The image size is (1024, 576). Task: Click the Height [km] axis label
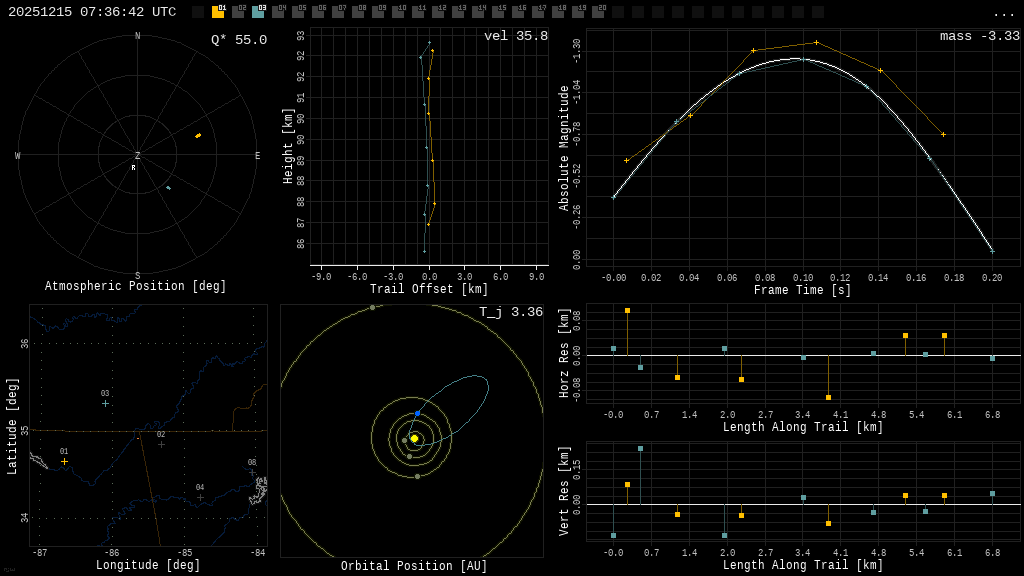(x=287, y=146)
